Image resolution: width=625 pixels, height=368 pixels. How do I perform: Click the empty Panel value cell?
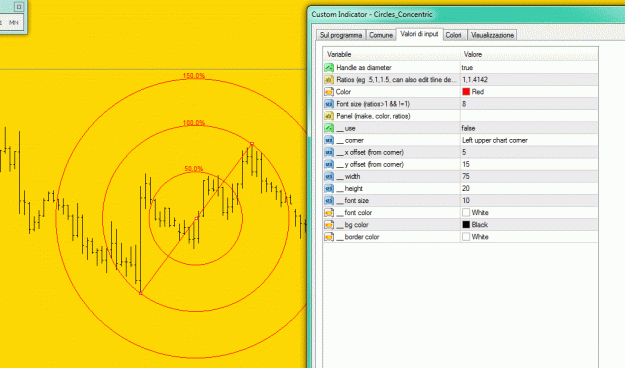(x=529, y=116)
